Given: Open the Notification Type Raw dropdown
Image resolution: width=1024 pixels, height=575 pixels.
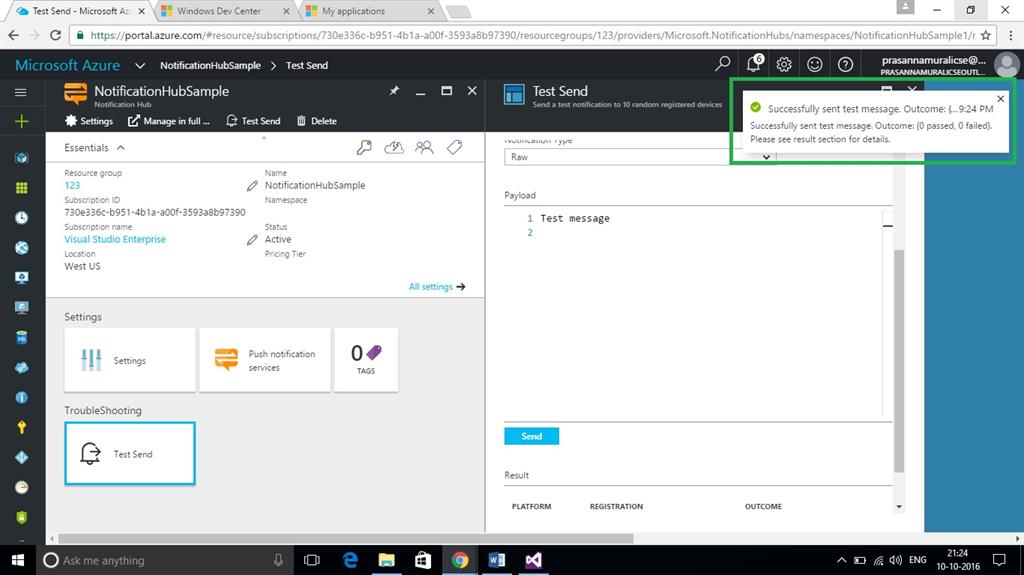Looking at the screenshot, I should 639,157.
